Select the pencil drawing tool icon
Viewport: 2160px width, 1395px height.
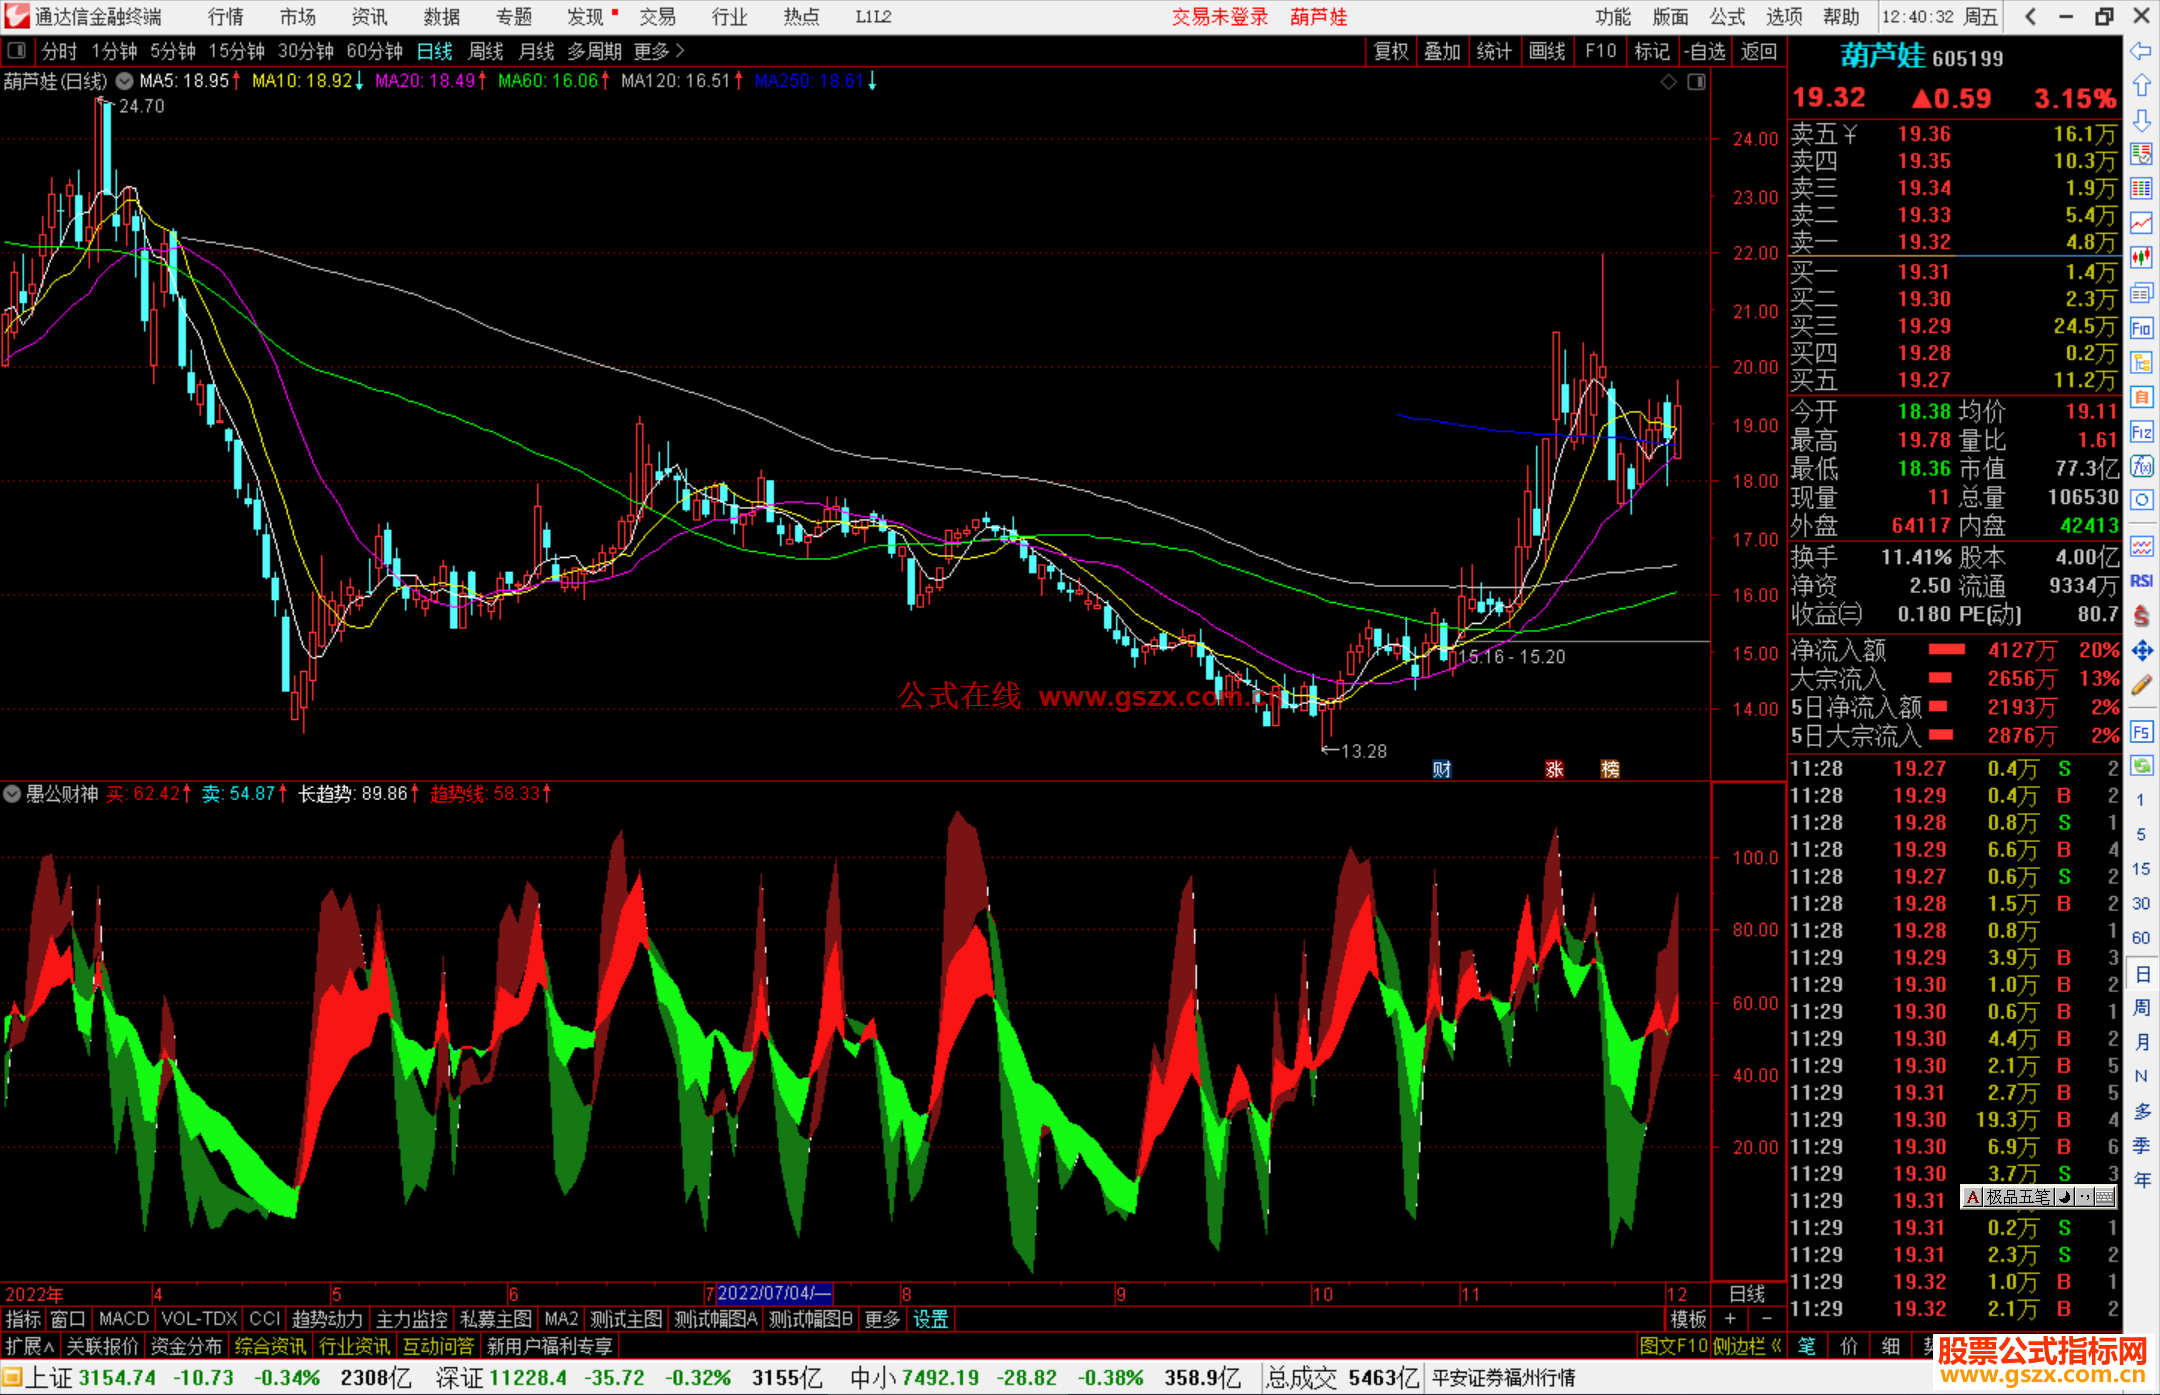(2141, 686)
